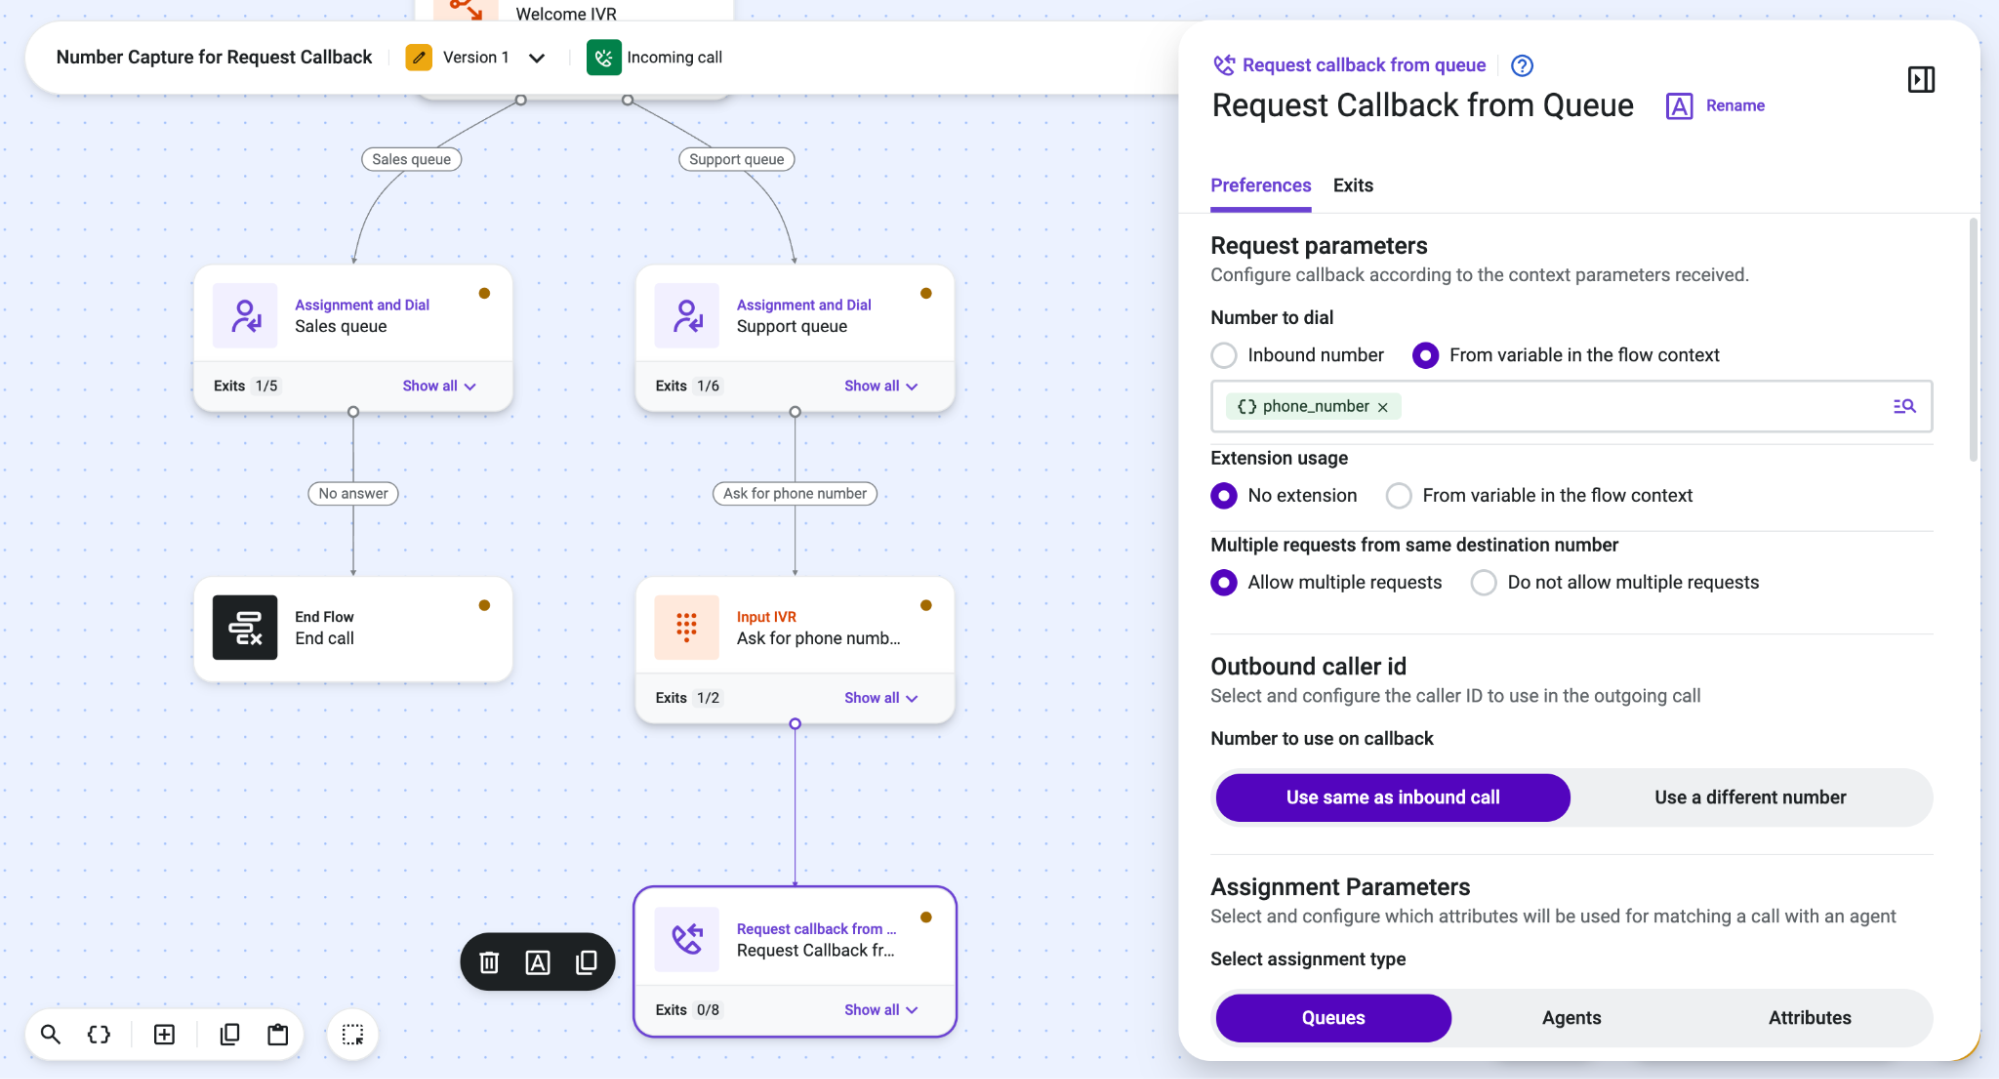1999x1079 pixels.
Task: Select From variable in flow context for Number to dial
Action: [1425, 355]
